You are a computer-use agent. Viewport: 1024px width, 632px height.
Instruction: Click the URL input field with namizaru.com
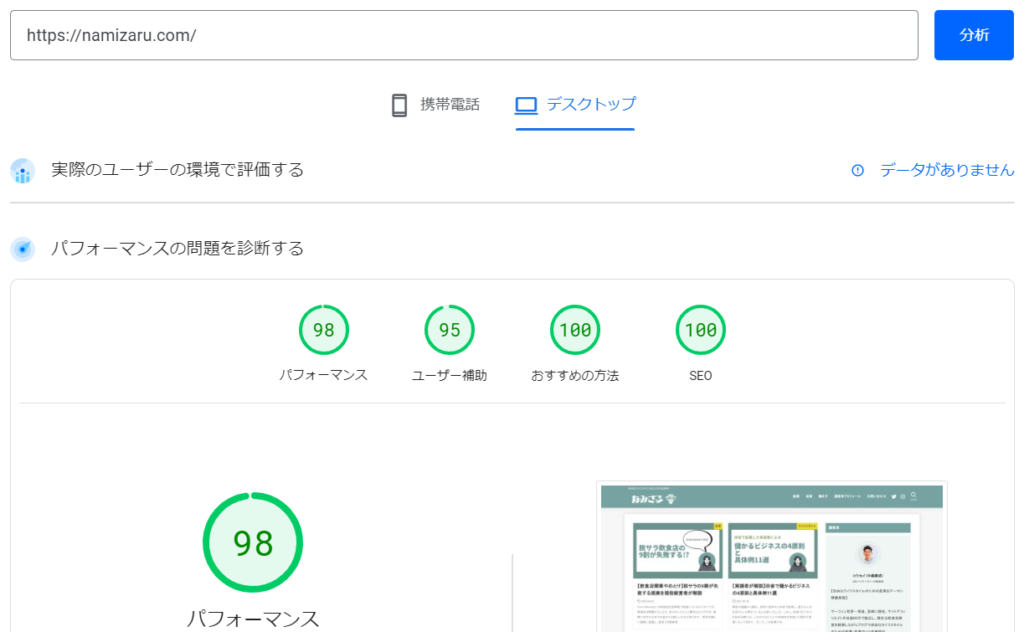tap(464, 35)
